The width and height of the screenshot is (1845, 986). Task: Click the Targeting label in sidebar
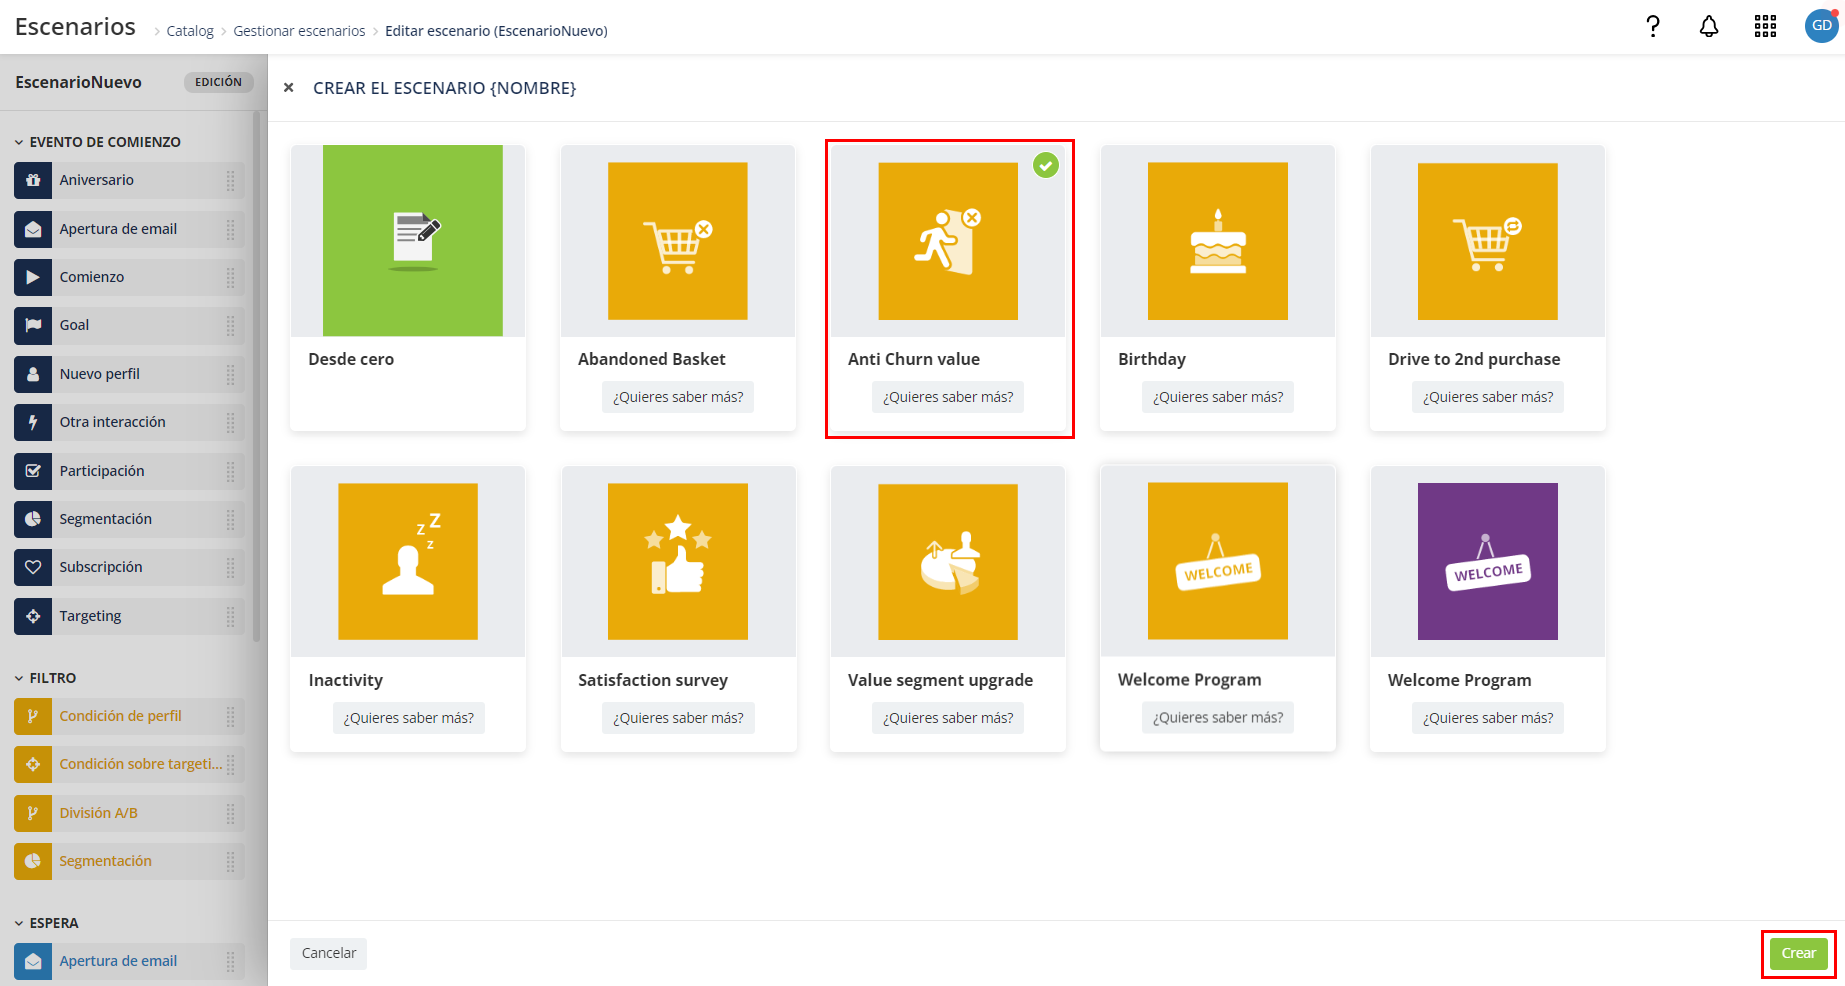click(x=90, y=616)
